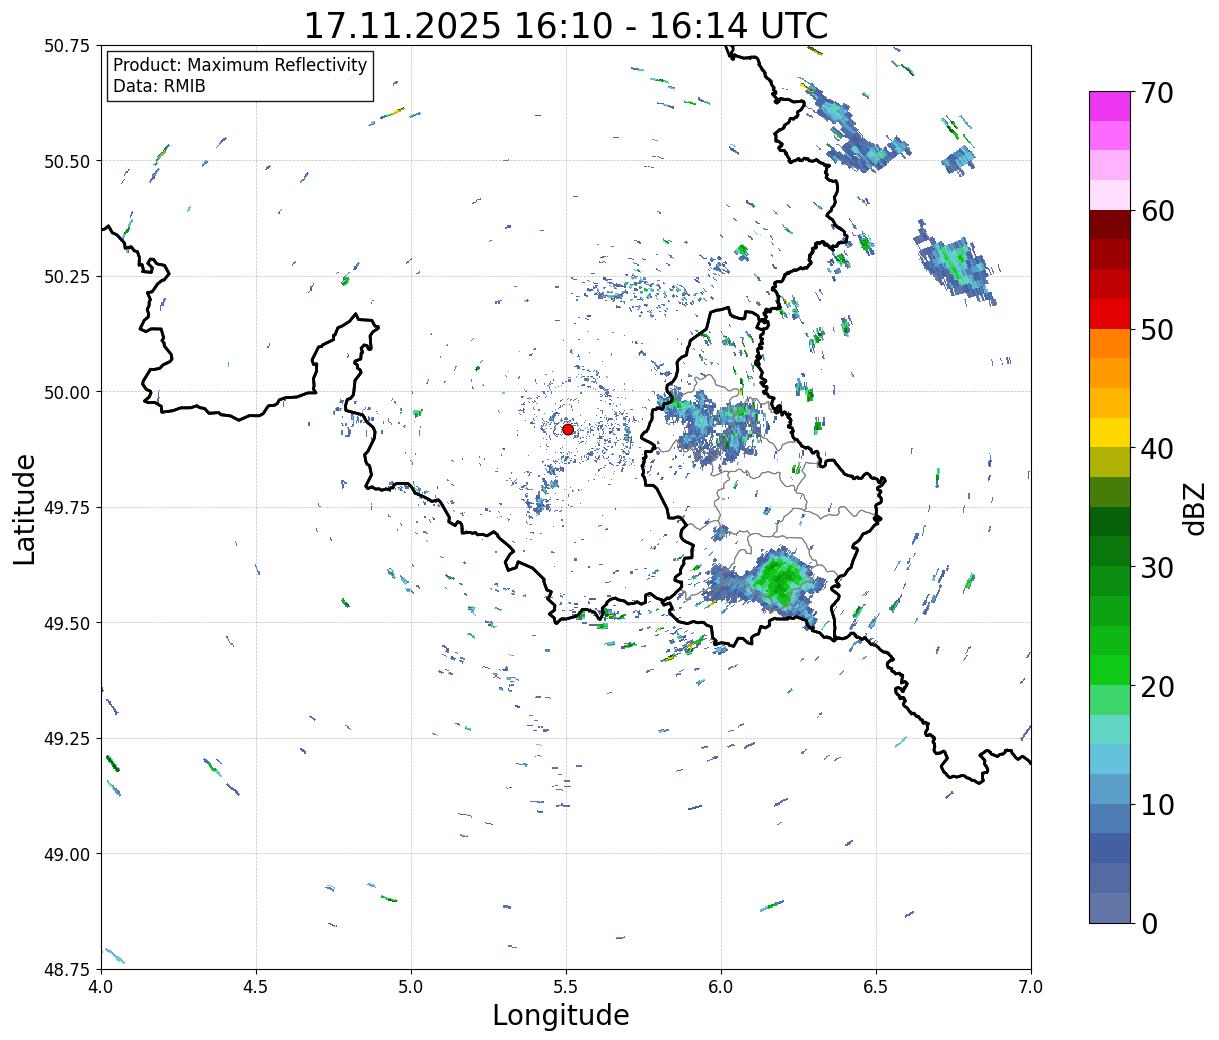The width and height of the screenshot is (1219, 1040).
Task: Click latitude tick label '49.25'
Action: (67, 739)
